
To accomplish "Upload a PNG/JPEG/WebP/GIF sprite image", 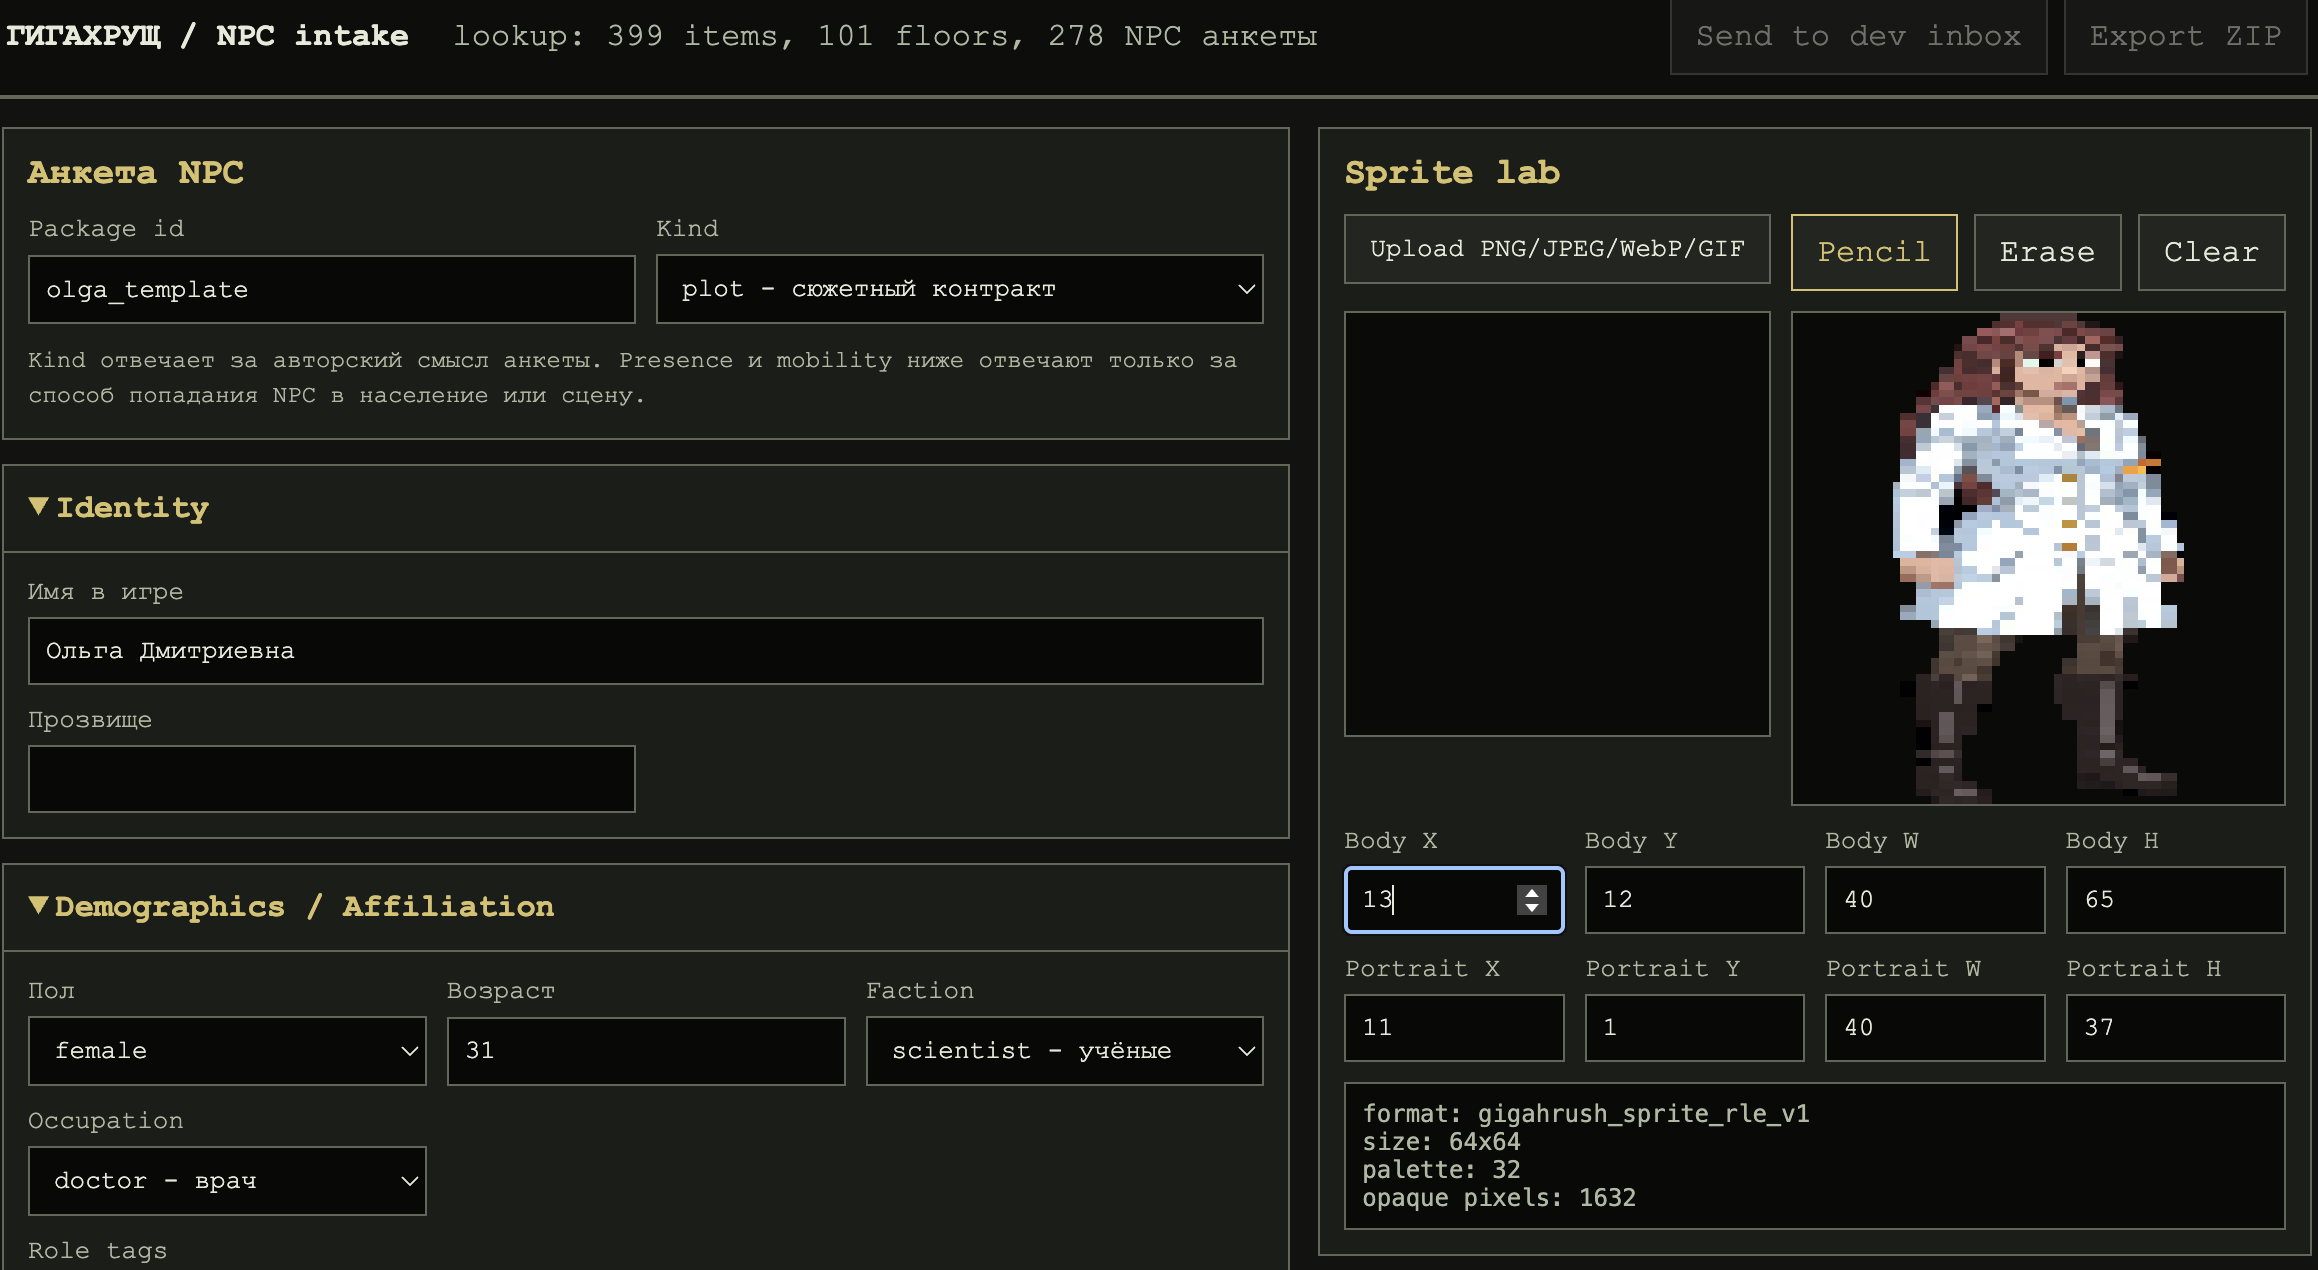I will pyautogui.click(x=1557, y=249).
